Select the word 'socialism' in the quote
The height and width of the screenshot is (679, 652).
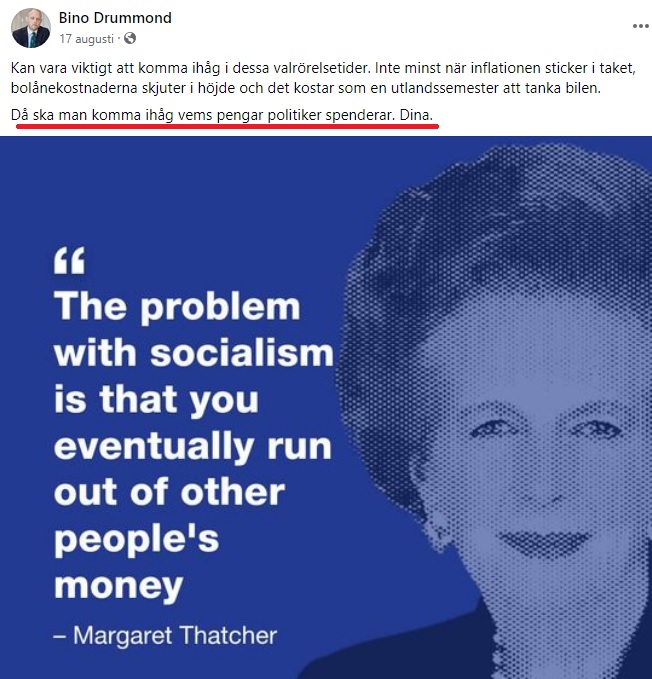click(x=242, y=353)
